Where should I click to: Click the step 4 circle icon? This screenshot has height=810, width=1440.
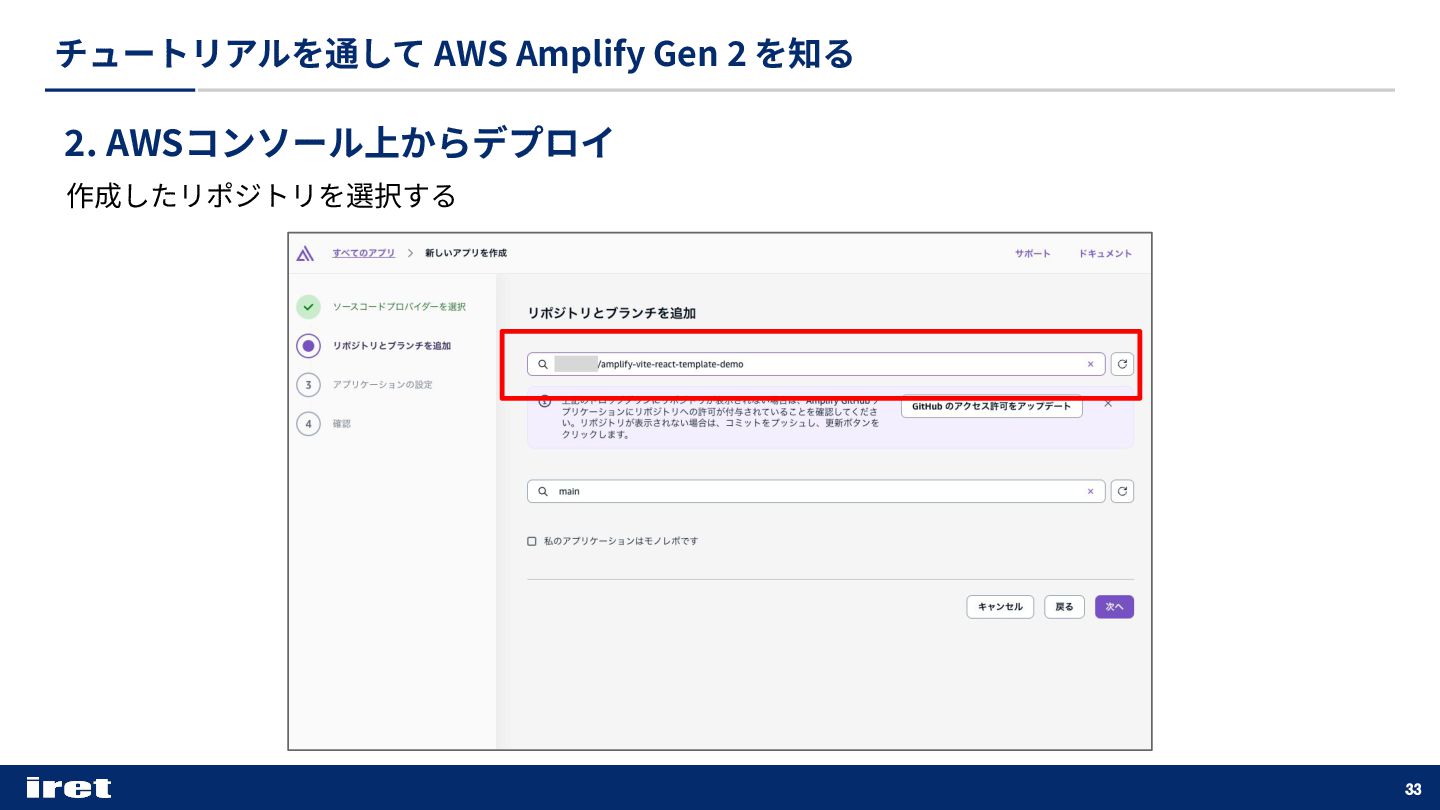pos(309,424)
